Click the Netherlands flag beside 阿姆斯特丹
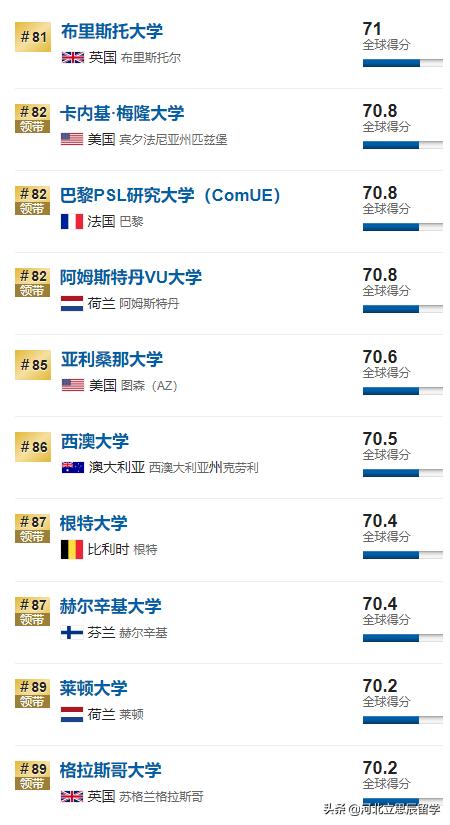This screenshot has height=825, width=450. [x=72, y=303]
